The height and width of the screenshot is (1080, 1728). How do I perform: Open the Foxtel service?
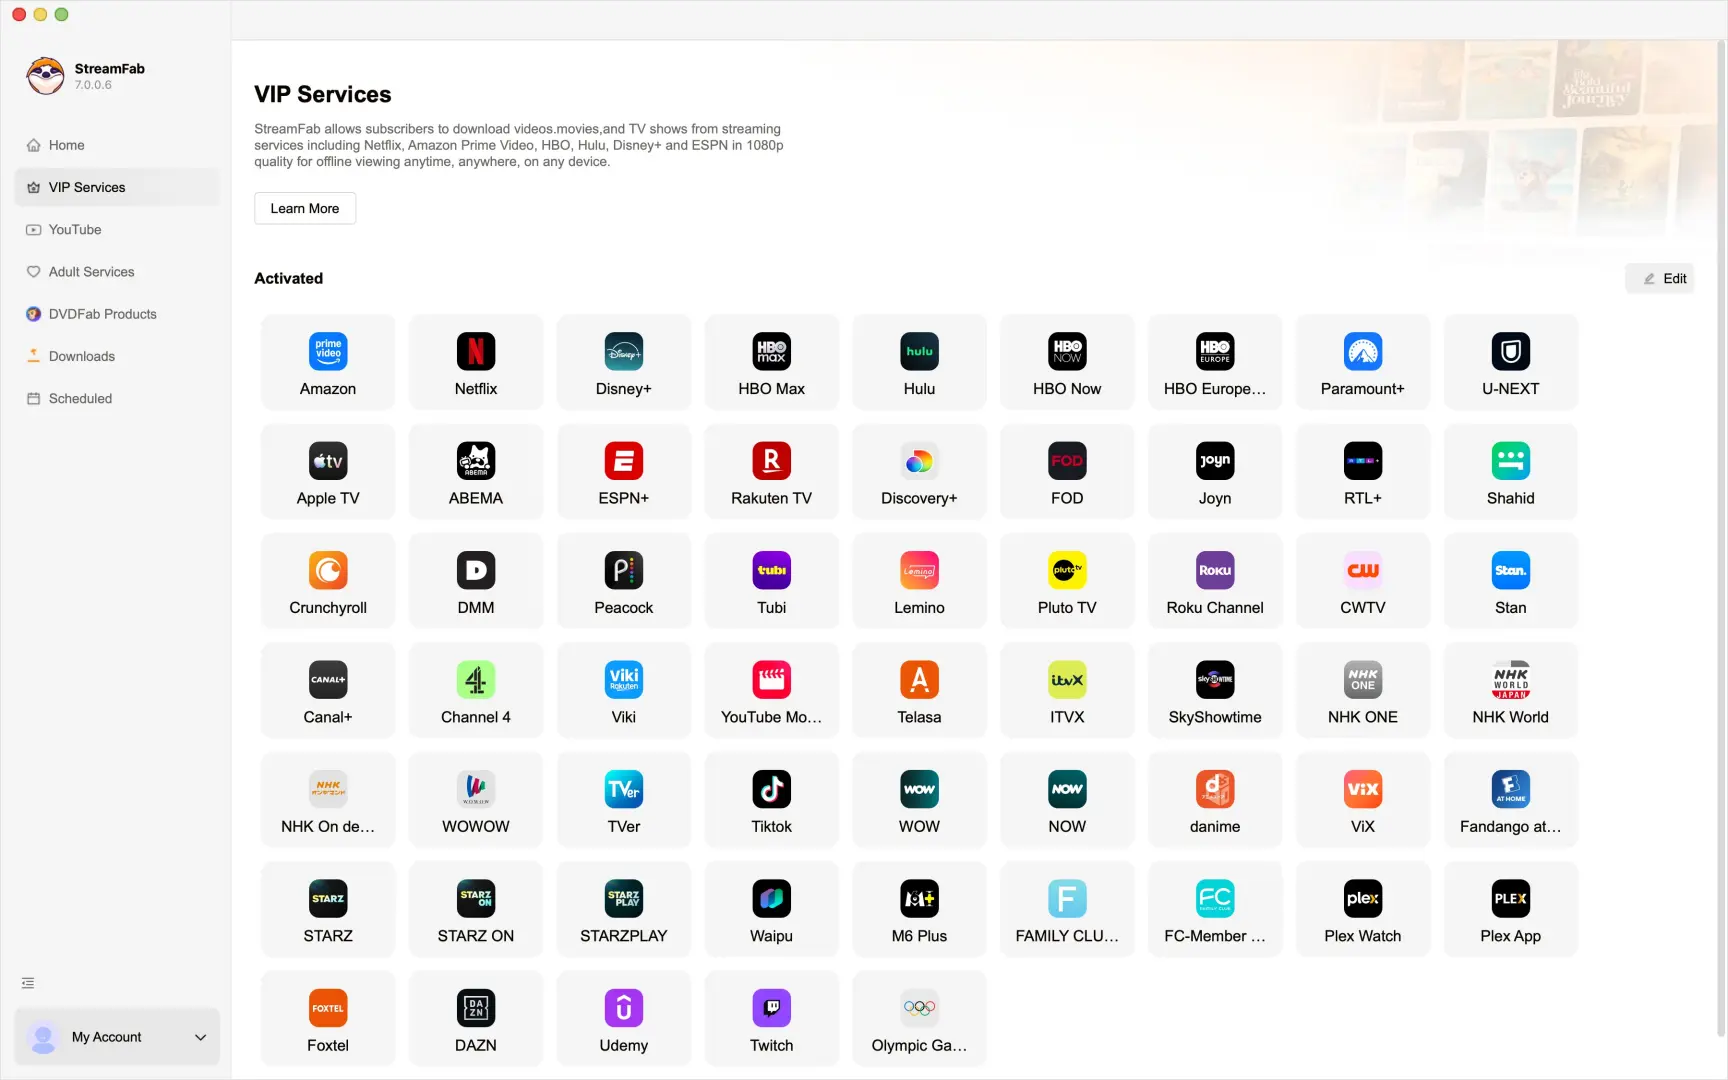pos(328,1019)
